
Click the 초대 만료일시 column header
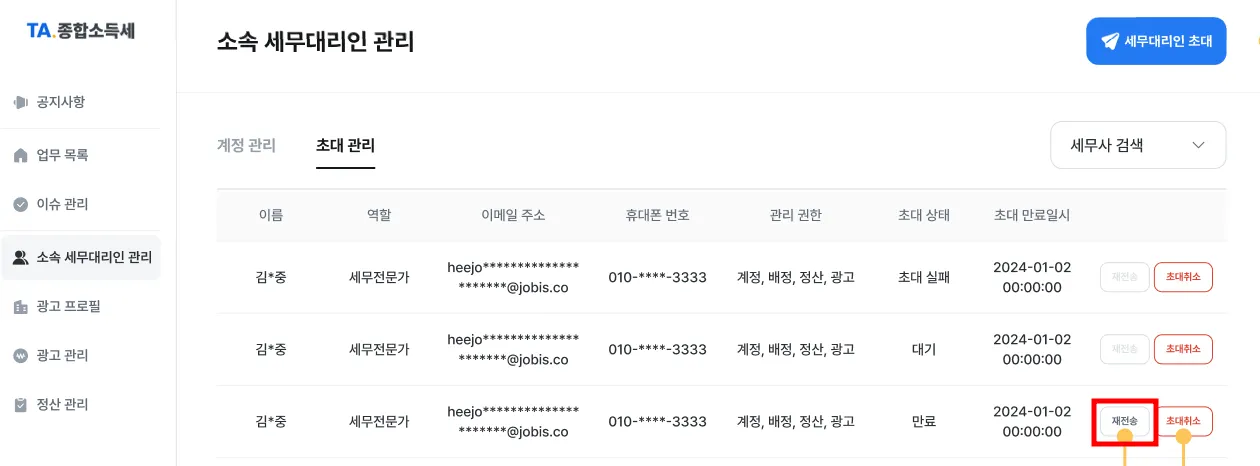pyautogui.click(x=1032, y=215)
